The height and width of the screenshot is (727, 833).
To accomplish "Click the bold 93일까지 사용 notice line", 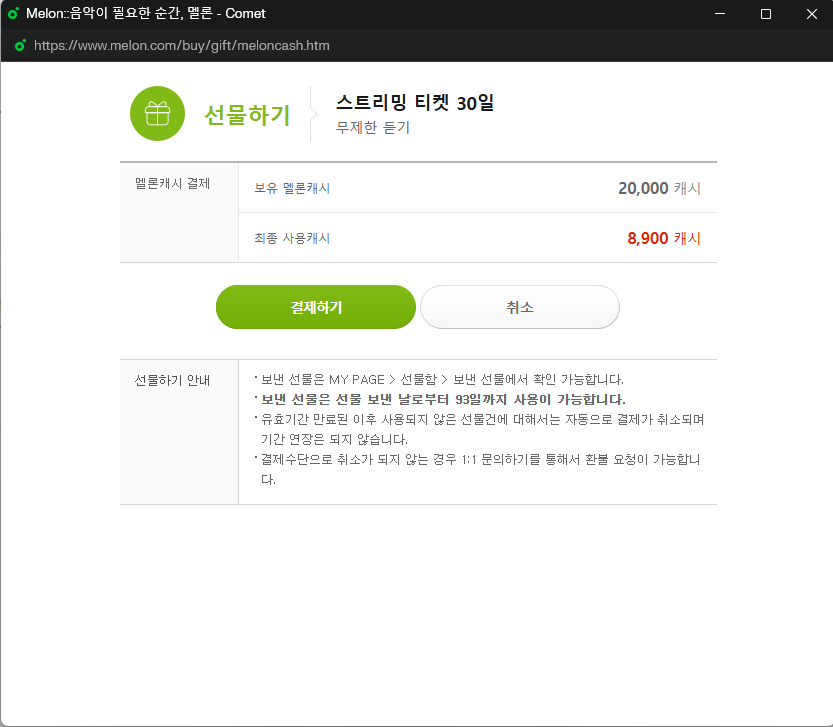I will (443, 400).
